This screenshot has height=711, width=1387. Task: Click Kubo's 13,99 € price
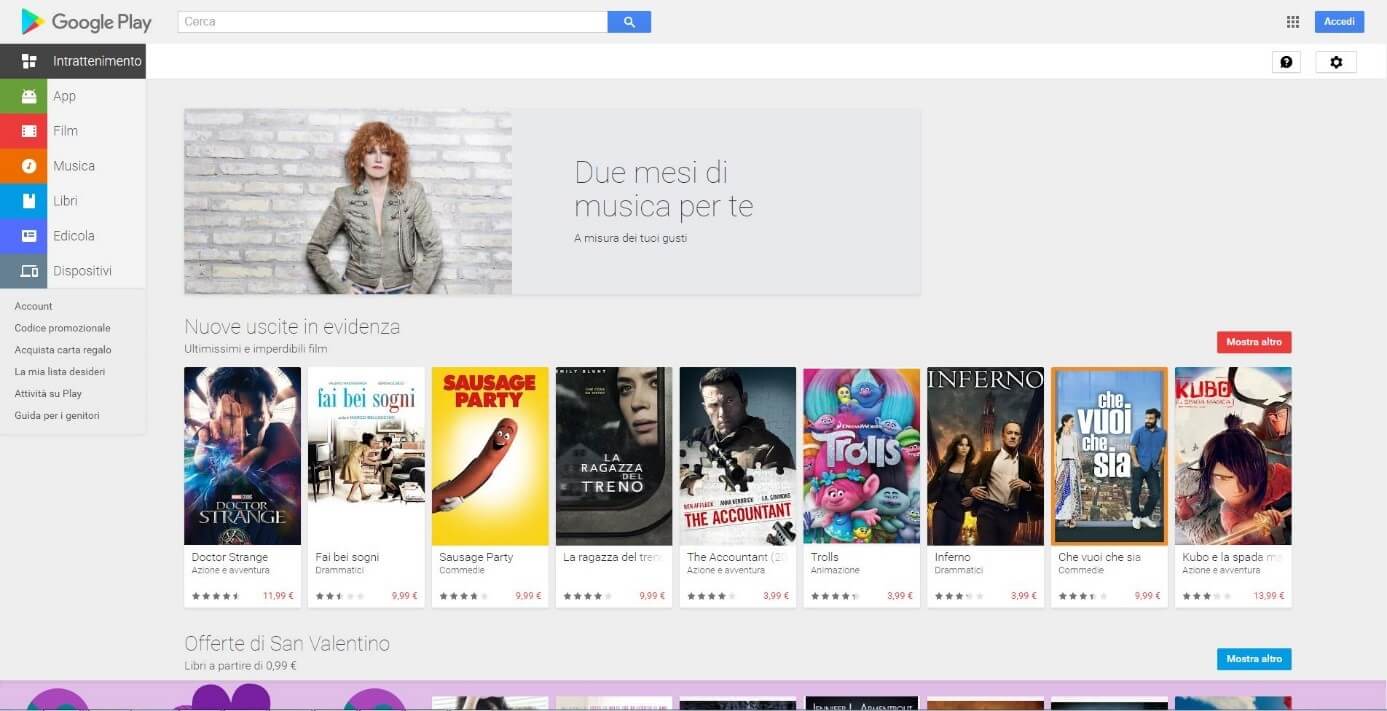point(1269,596)
